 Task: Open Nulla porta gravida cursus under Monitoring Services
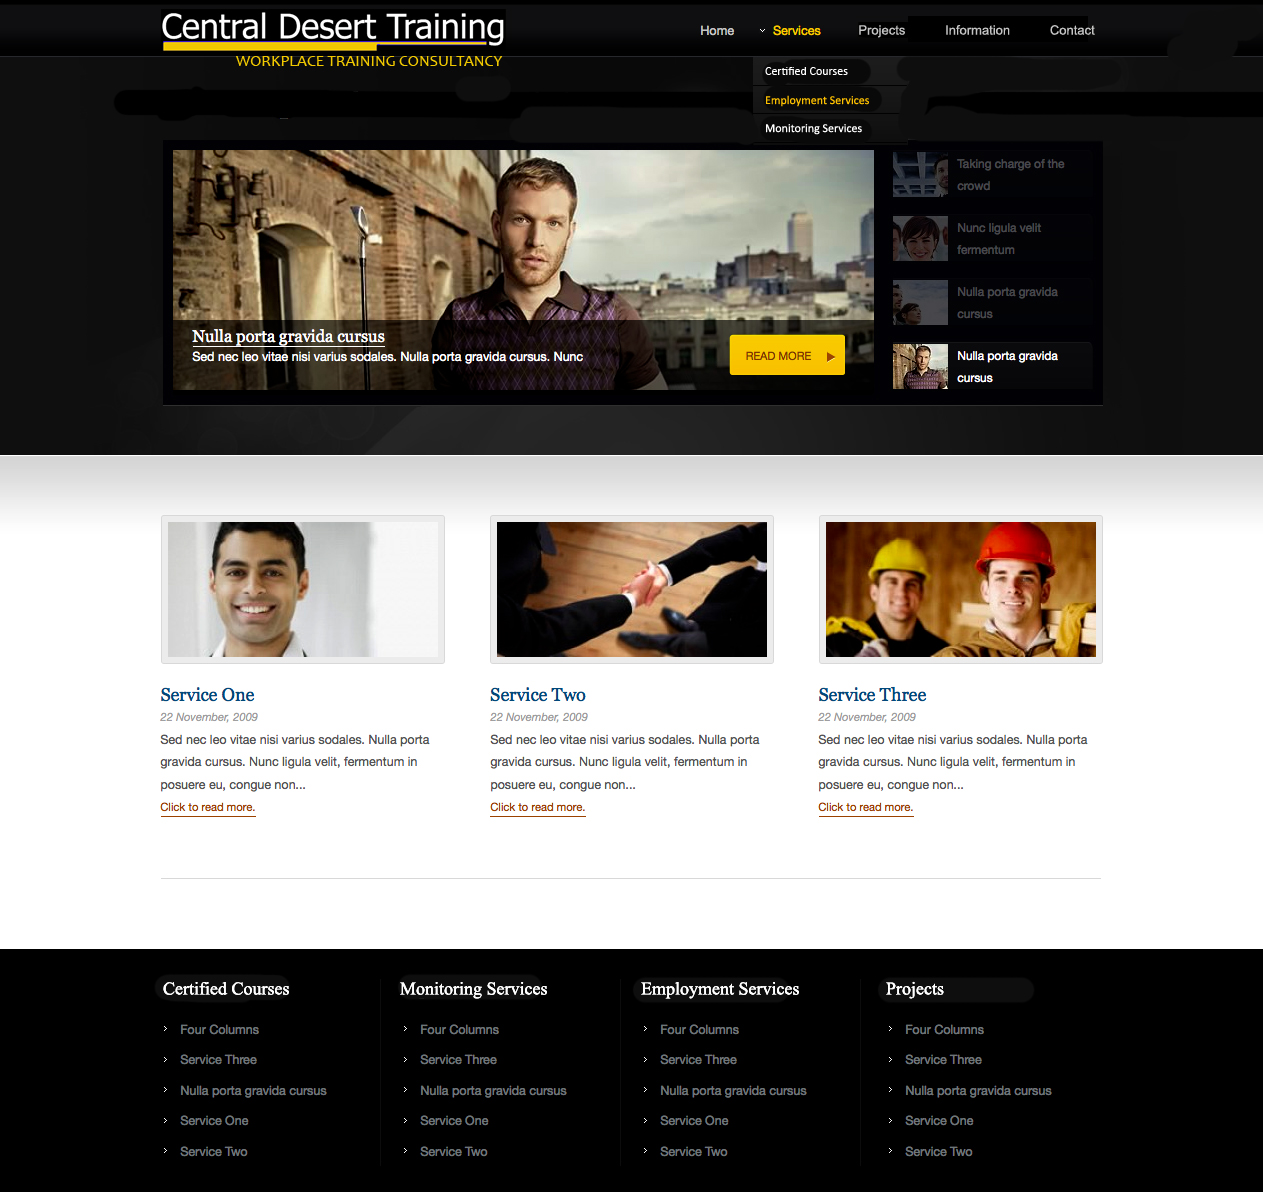[x=493, y=1090]
